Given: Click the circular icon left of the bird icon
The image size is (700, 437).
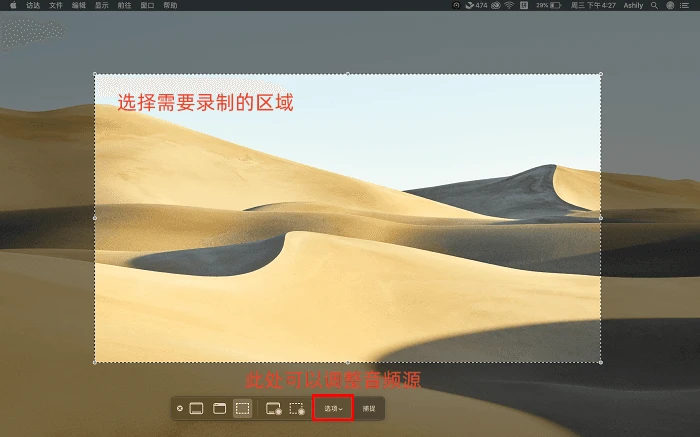Looking at the screenshot, I should point(456,5).
